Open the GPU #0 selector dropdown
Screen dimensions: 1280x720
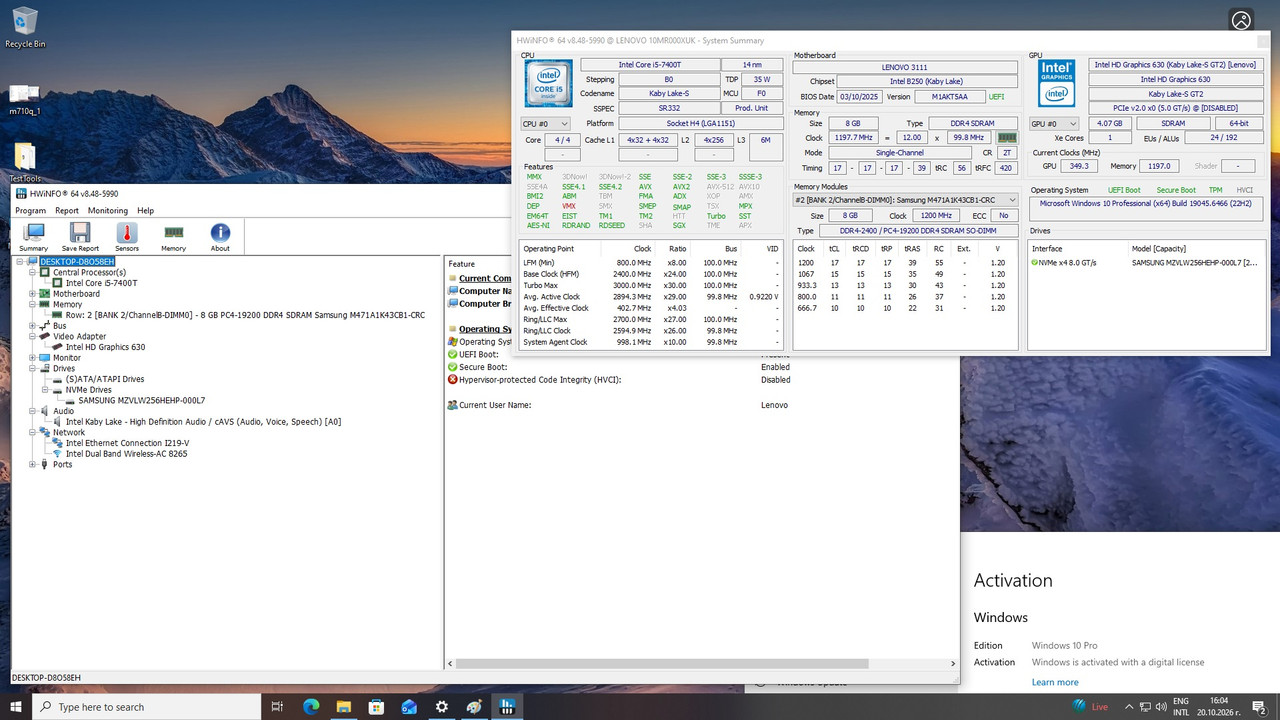[1054, 124]
